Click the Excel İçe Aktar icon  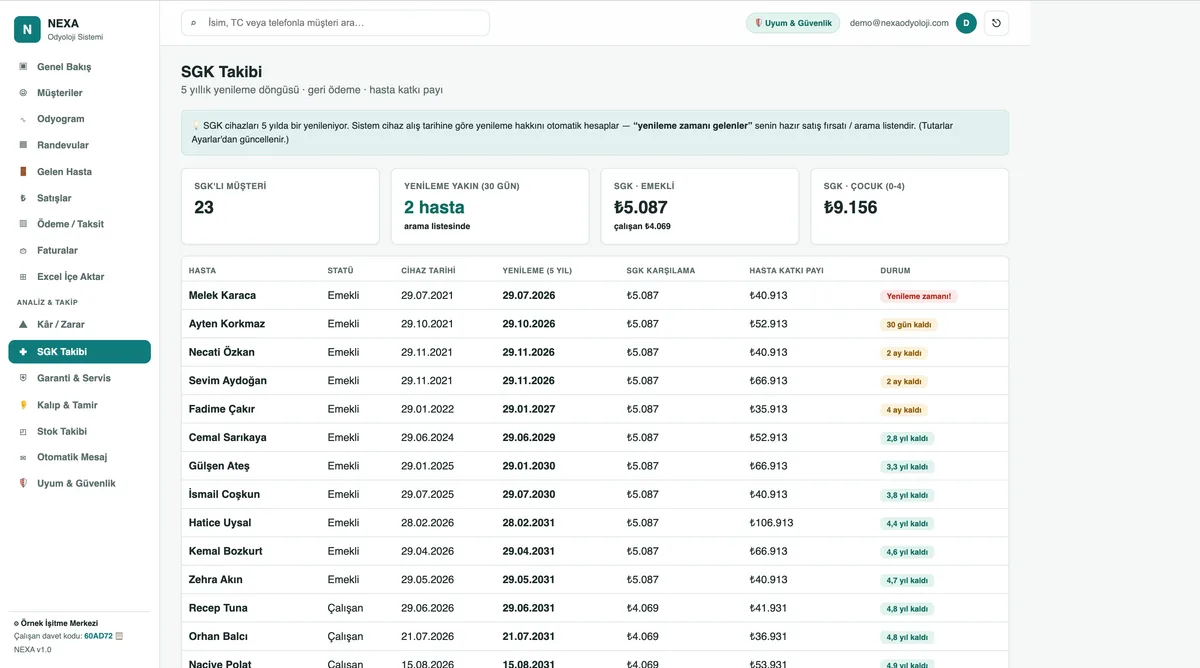point(23,277)
